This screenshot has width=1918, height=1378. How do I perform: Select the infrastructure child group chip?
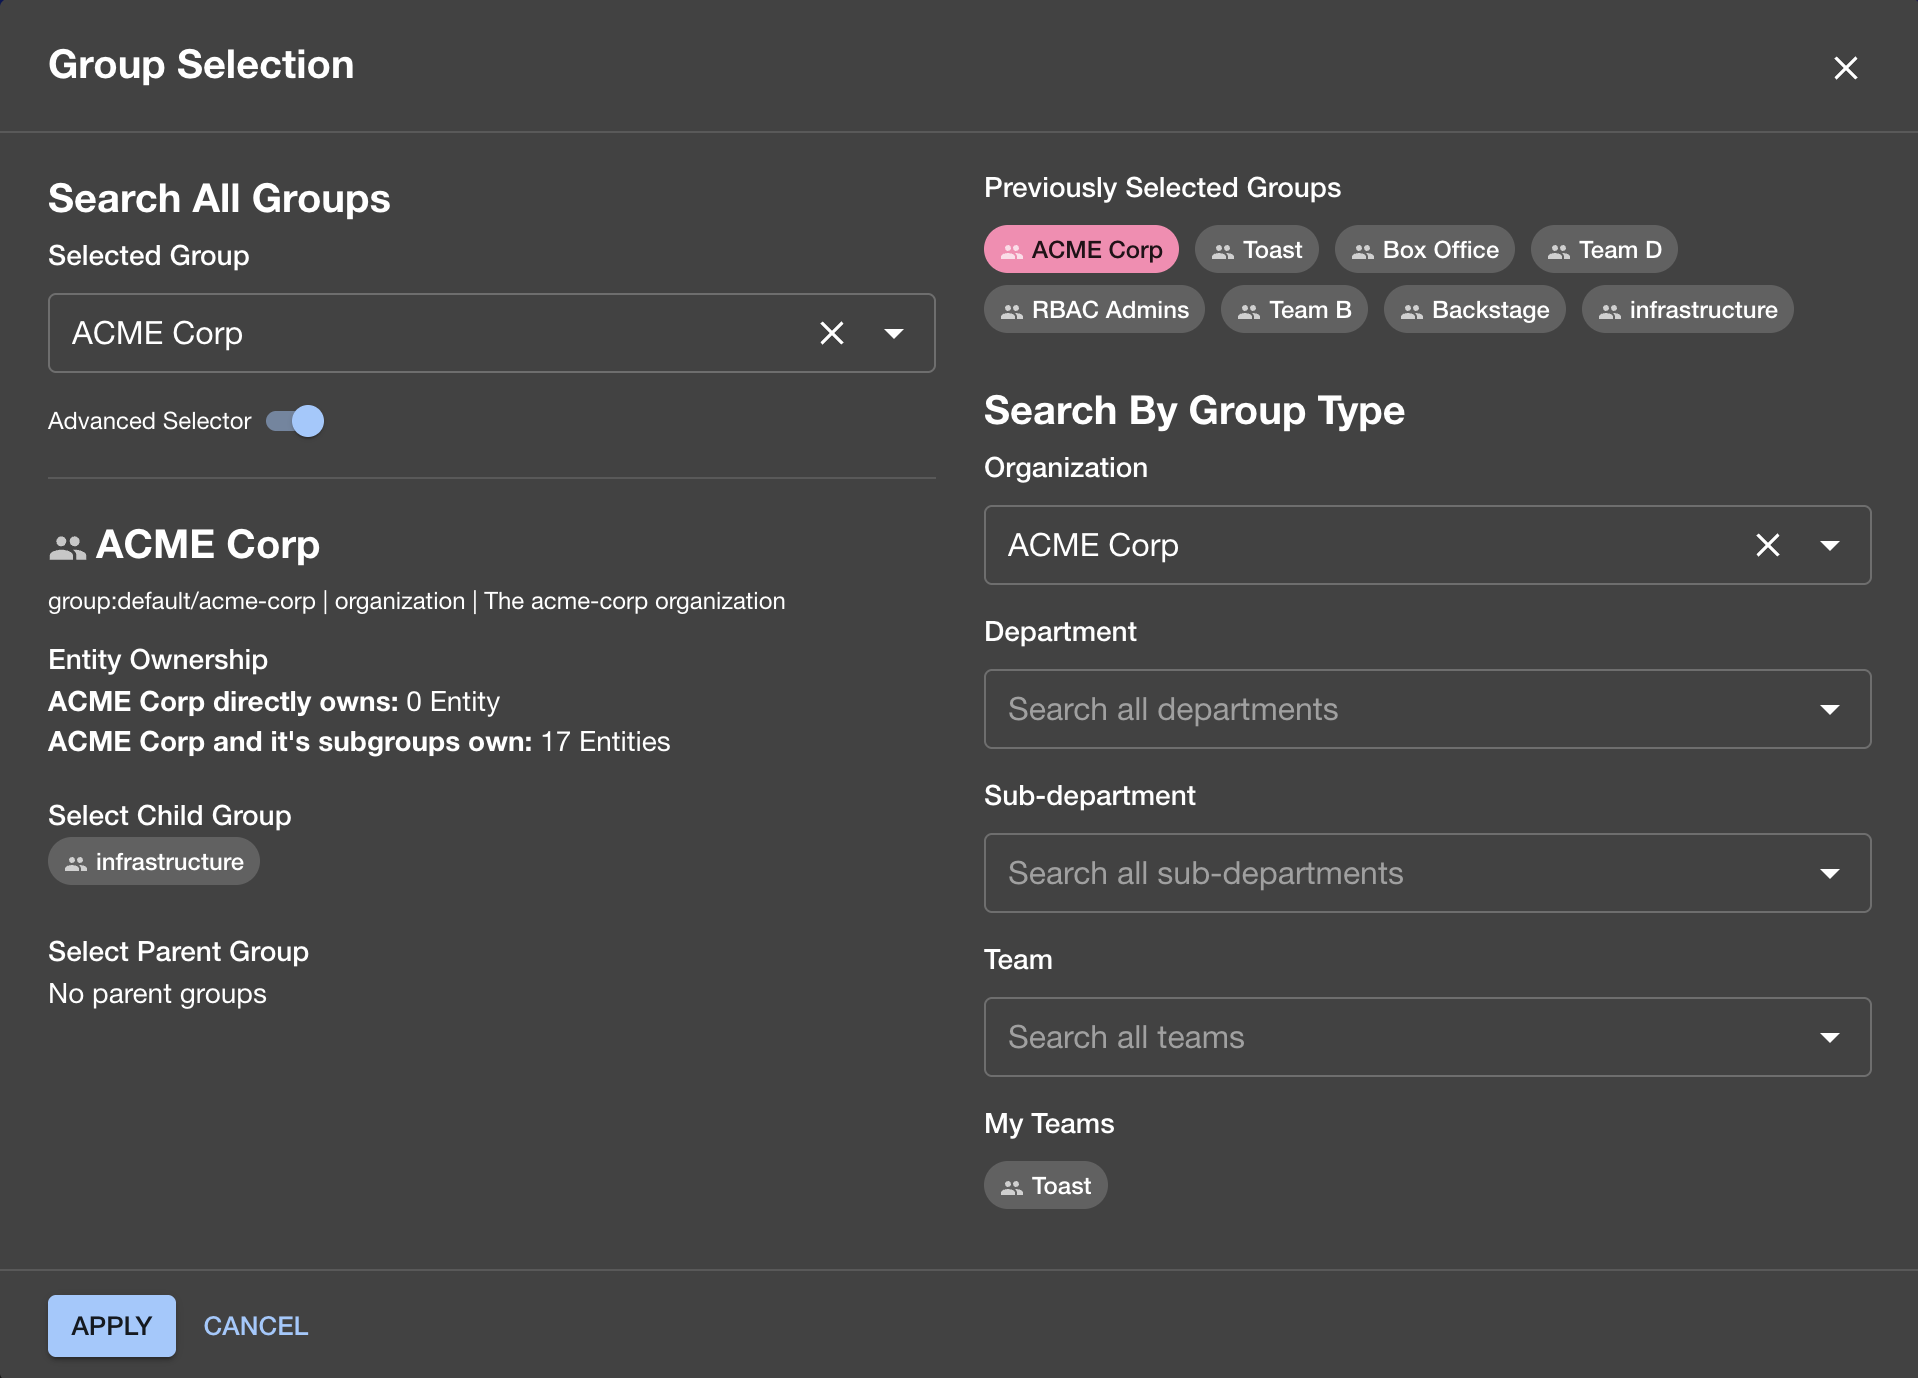(x=154, y=861)
